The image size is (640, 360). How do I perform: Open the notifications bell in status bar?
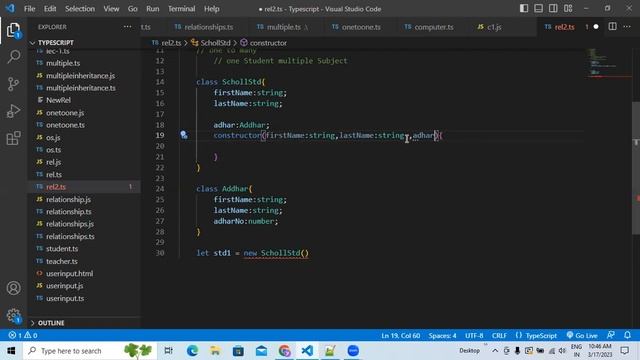point(627,335)
